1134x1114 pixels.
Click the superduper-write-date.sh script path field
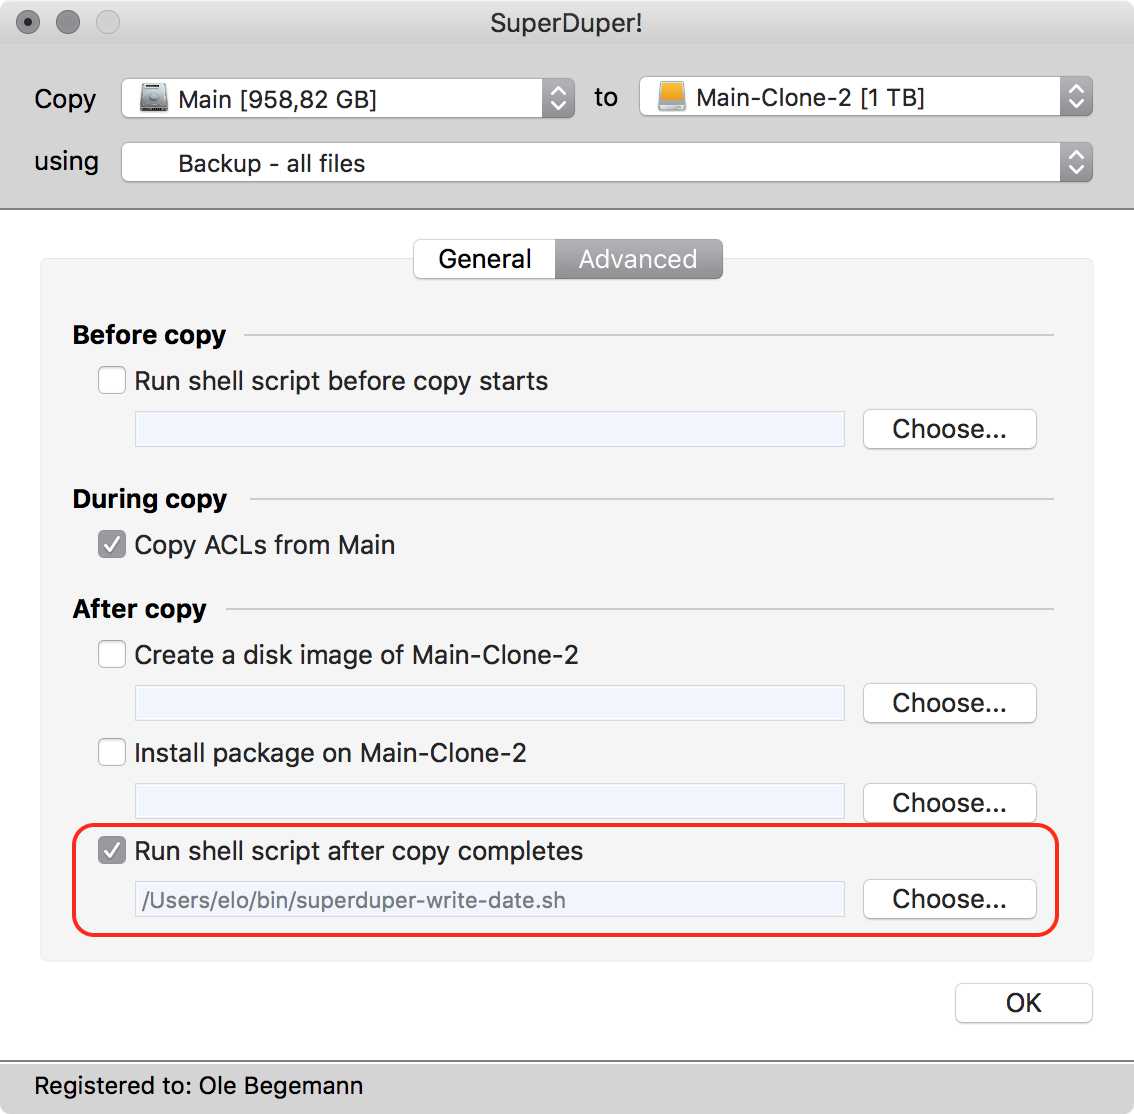(x=489, y=900)
